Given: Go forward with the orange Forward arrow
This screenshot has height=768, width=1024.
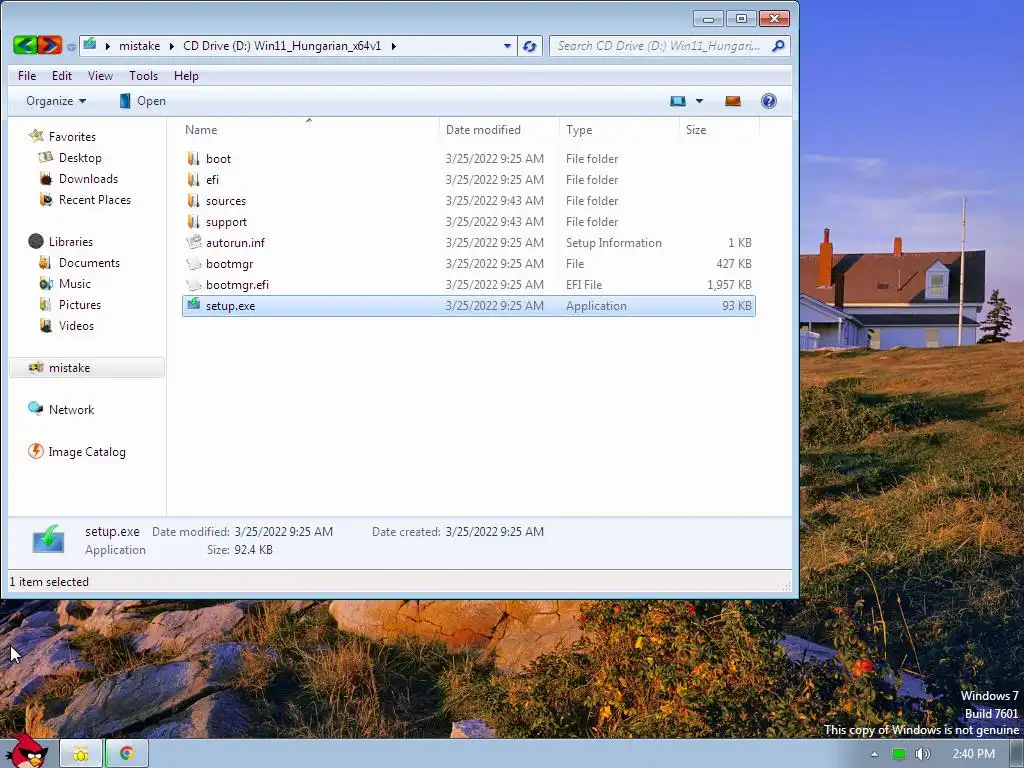Looking at the screenshot, I should point(50,45).
